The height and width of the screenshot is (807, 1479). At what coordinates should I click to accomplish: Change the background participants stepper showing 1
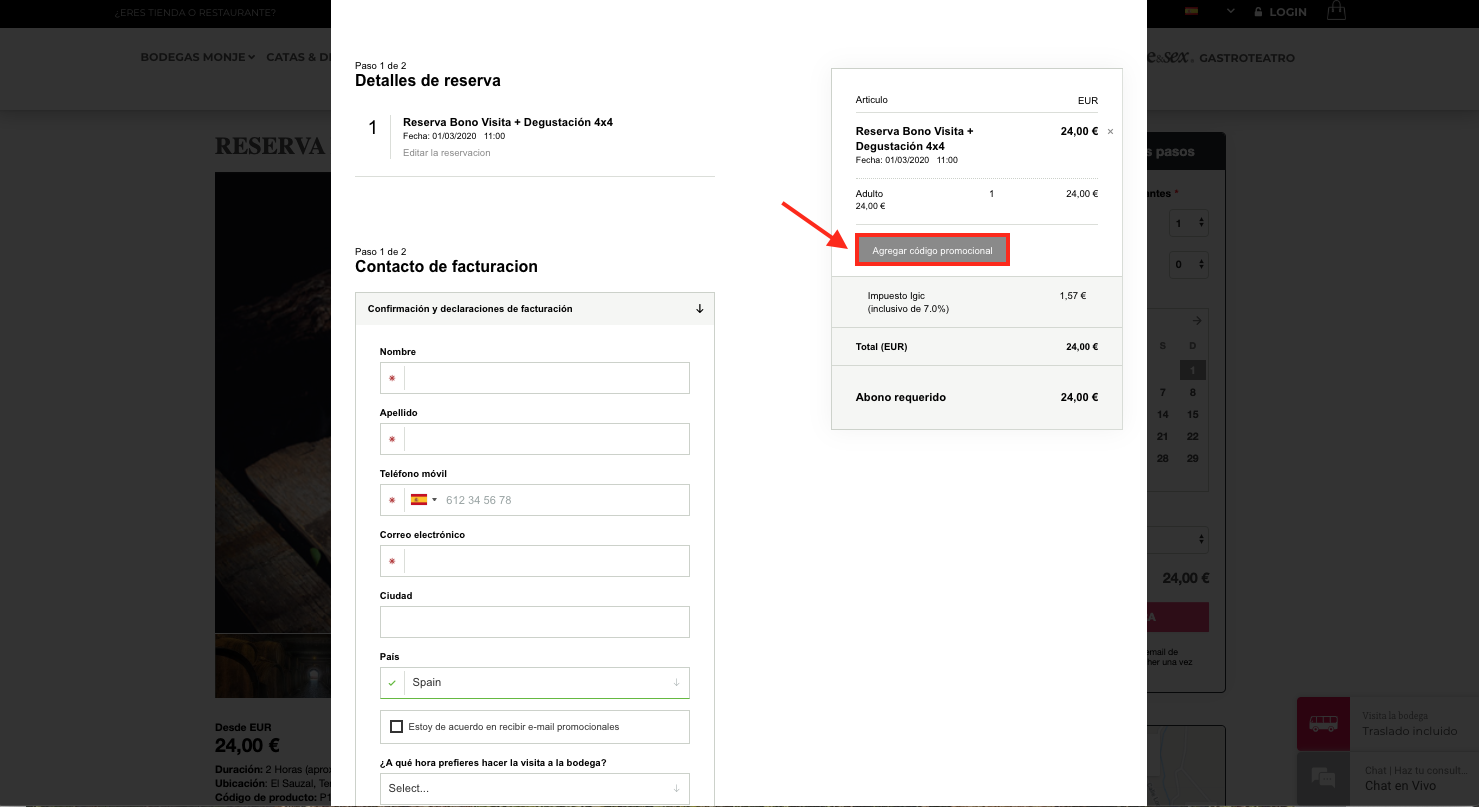(x=1191, y=223)
